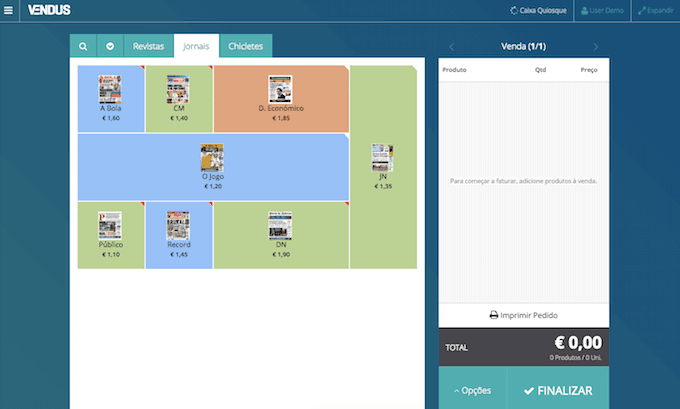Expand the categories dropdown arrow tab
Screen dimensions: 680x409
110,46
